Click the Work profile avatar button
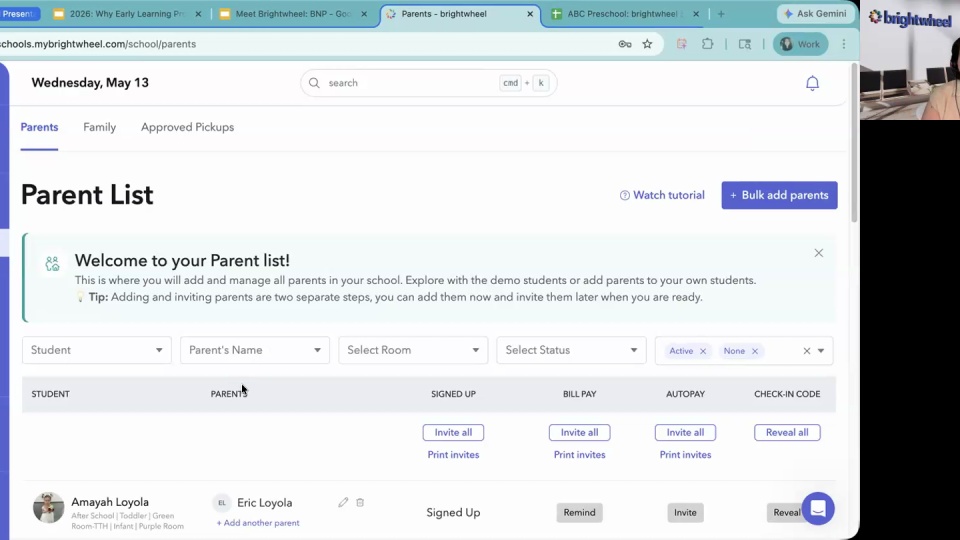This screenshot has width=960, height=540. (x=801, y=44)
